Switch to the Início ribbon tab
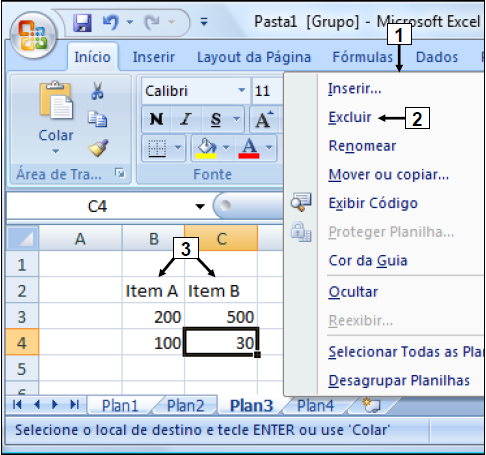Viewport: 486px width, 455px height. tap(92, 57)
